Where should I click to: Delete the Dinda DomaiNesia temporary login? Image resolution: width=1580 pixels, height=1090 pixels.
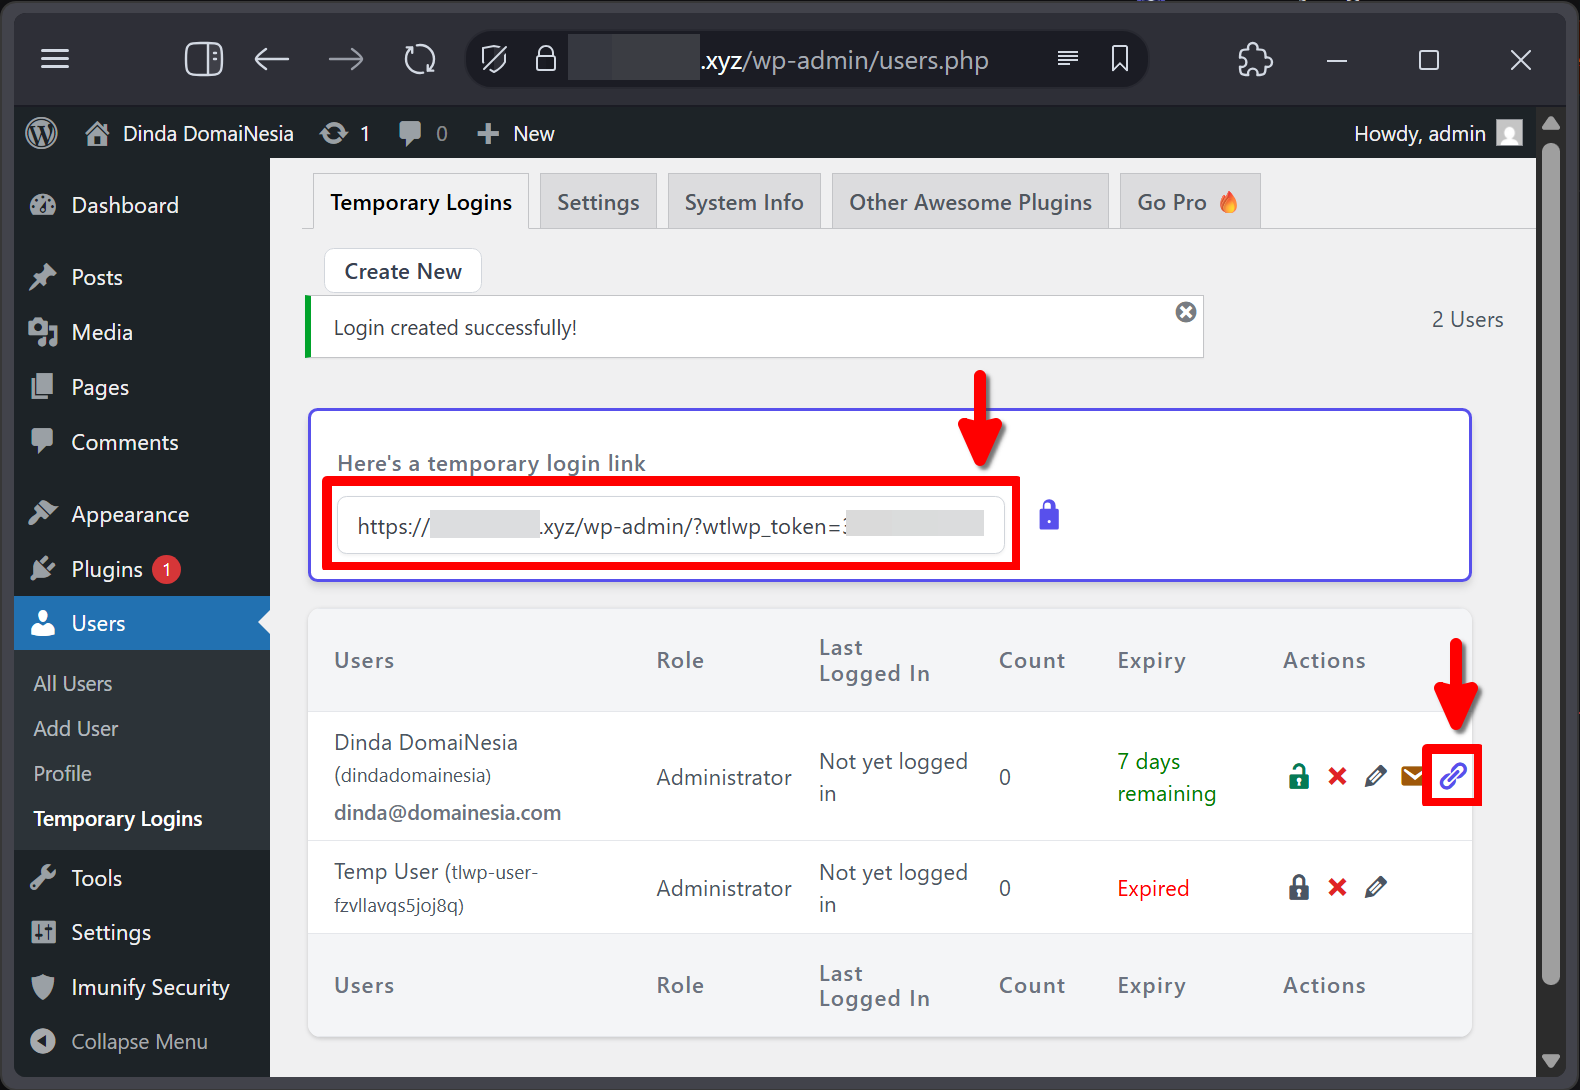click(1337, 776)
